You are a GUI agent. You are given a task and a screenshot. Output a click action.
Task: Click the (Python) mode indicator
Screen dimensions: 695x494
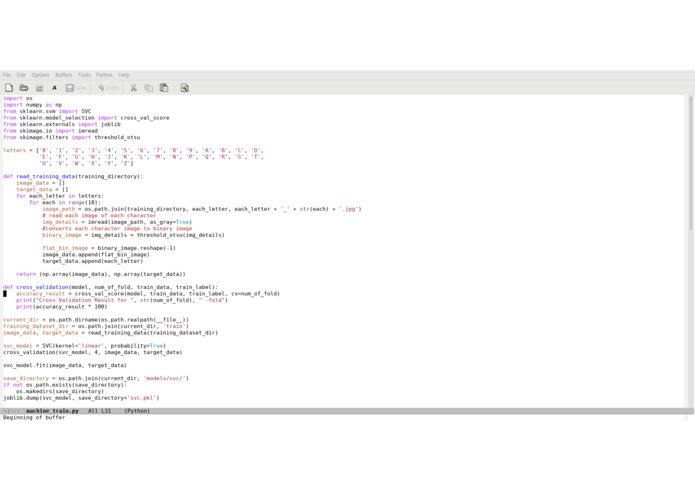point(137,411)
